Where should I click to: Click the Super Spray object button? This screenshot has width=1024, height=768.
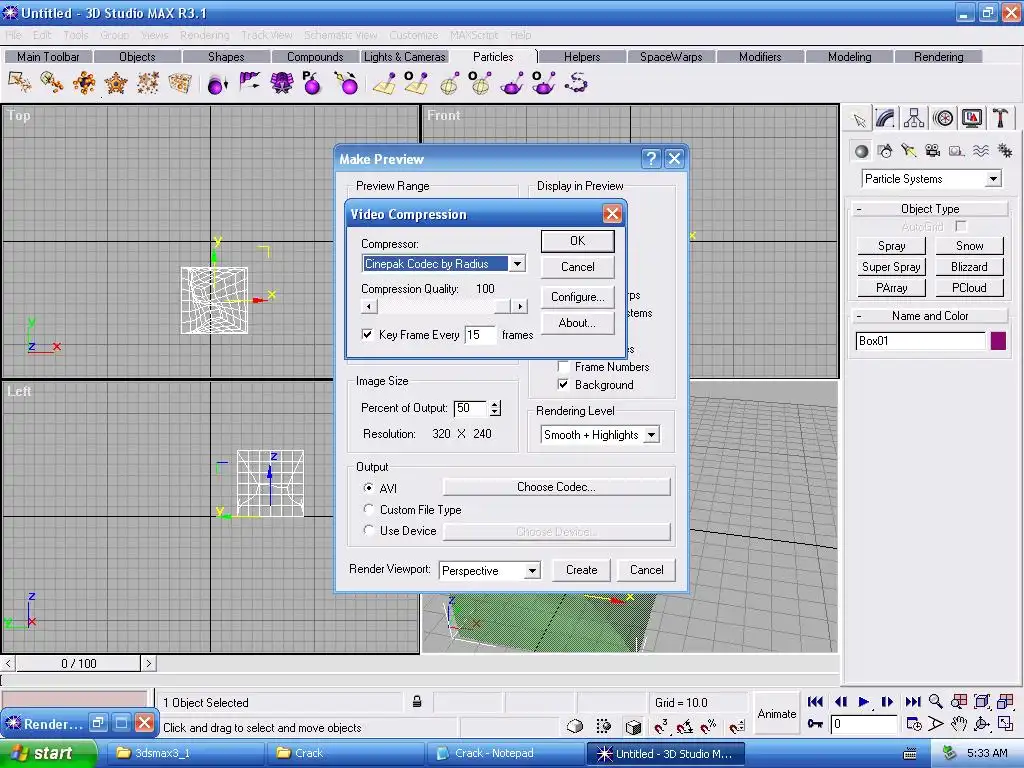click(x=891, y=267)
